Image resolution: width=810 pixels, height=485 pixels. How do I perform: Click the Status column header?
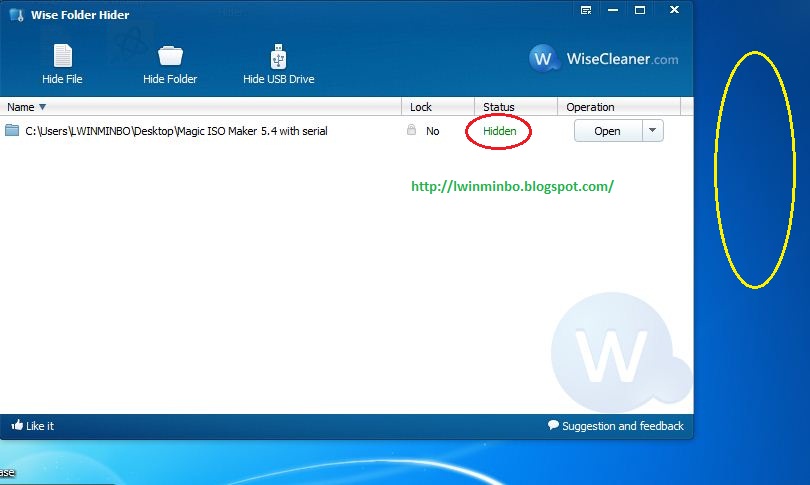pyautogui.click(x=516, y=107)
